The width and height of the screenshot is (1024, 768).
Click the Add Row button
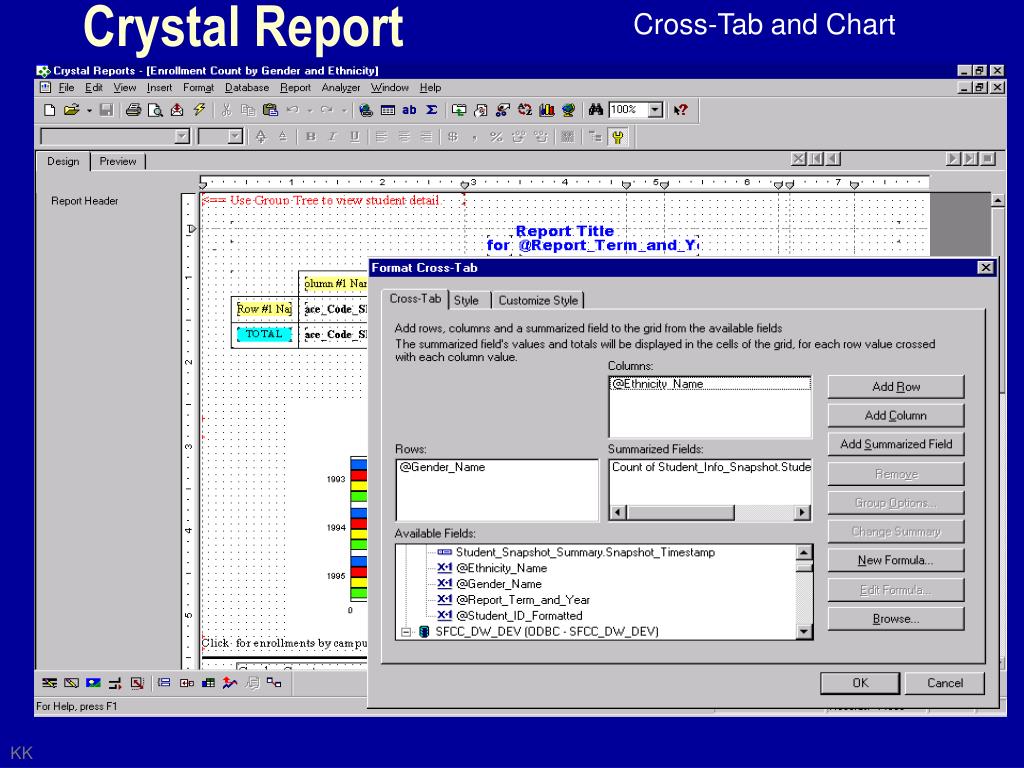[896, 387]
